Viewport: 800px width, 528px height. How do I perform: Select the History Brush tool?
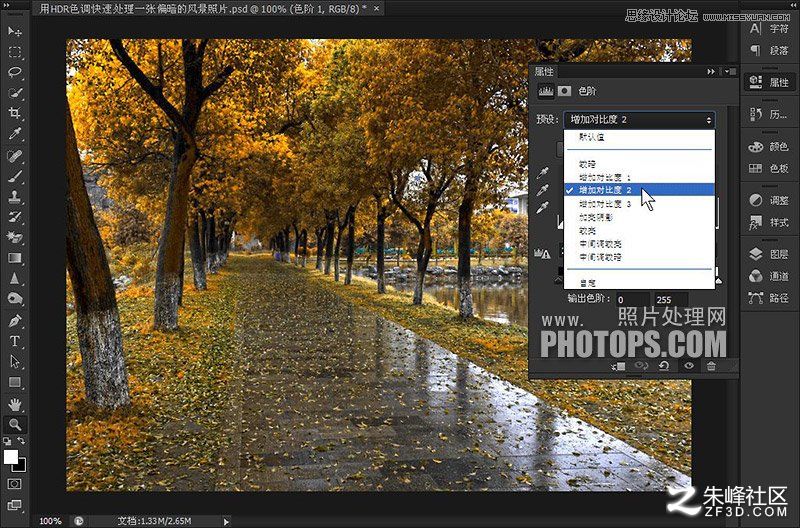[14, 217]
